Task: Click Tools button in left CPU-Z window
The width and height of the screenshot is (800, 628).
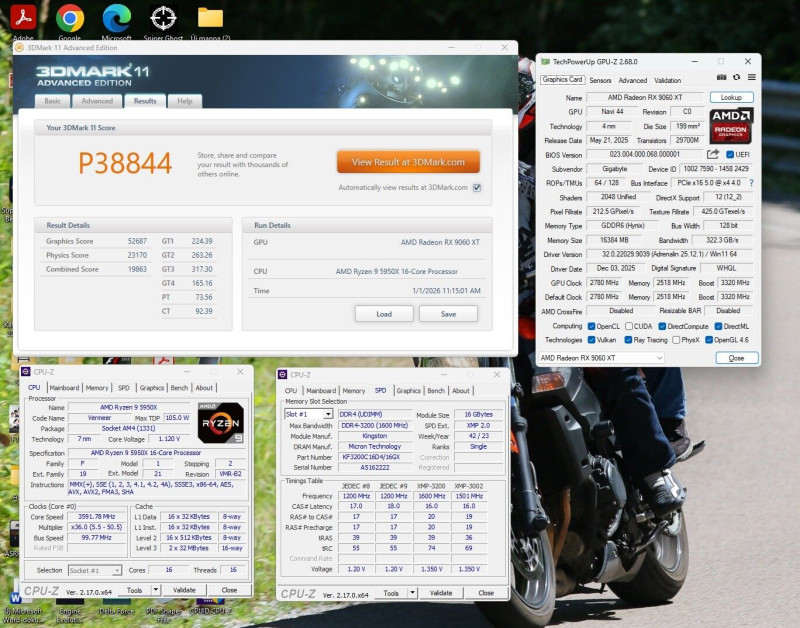Action: (x=134, y=590)
